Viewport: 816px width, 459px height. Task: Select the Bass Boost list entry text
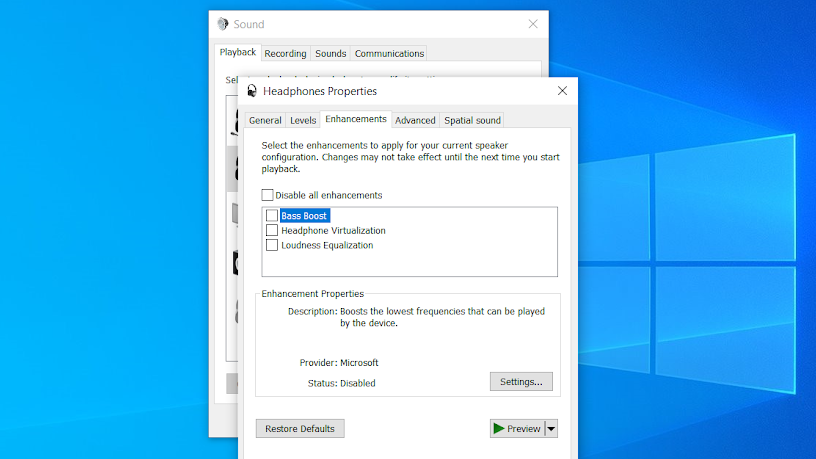coord(304,215)
